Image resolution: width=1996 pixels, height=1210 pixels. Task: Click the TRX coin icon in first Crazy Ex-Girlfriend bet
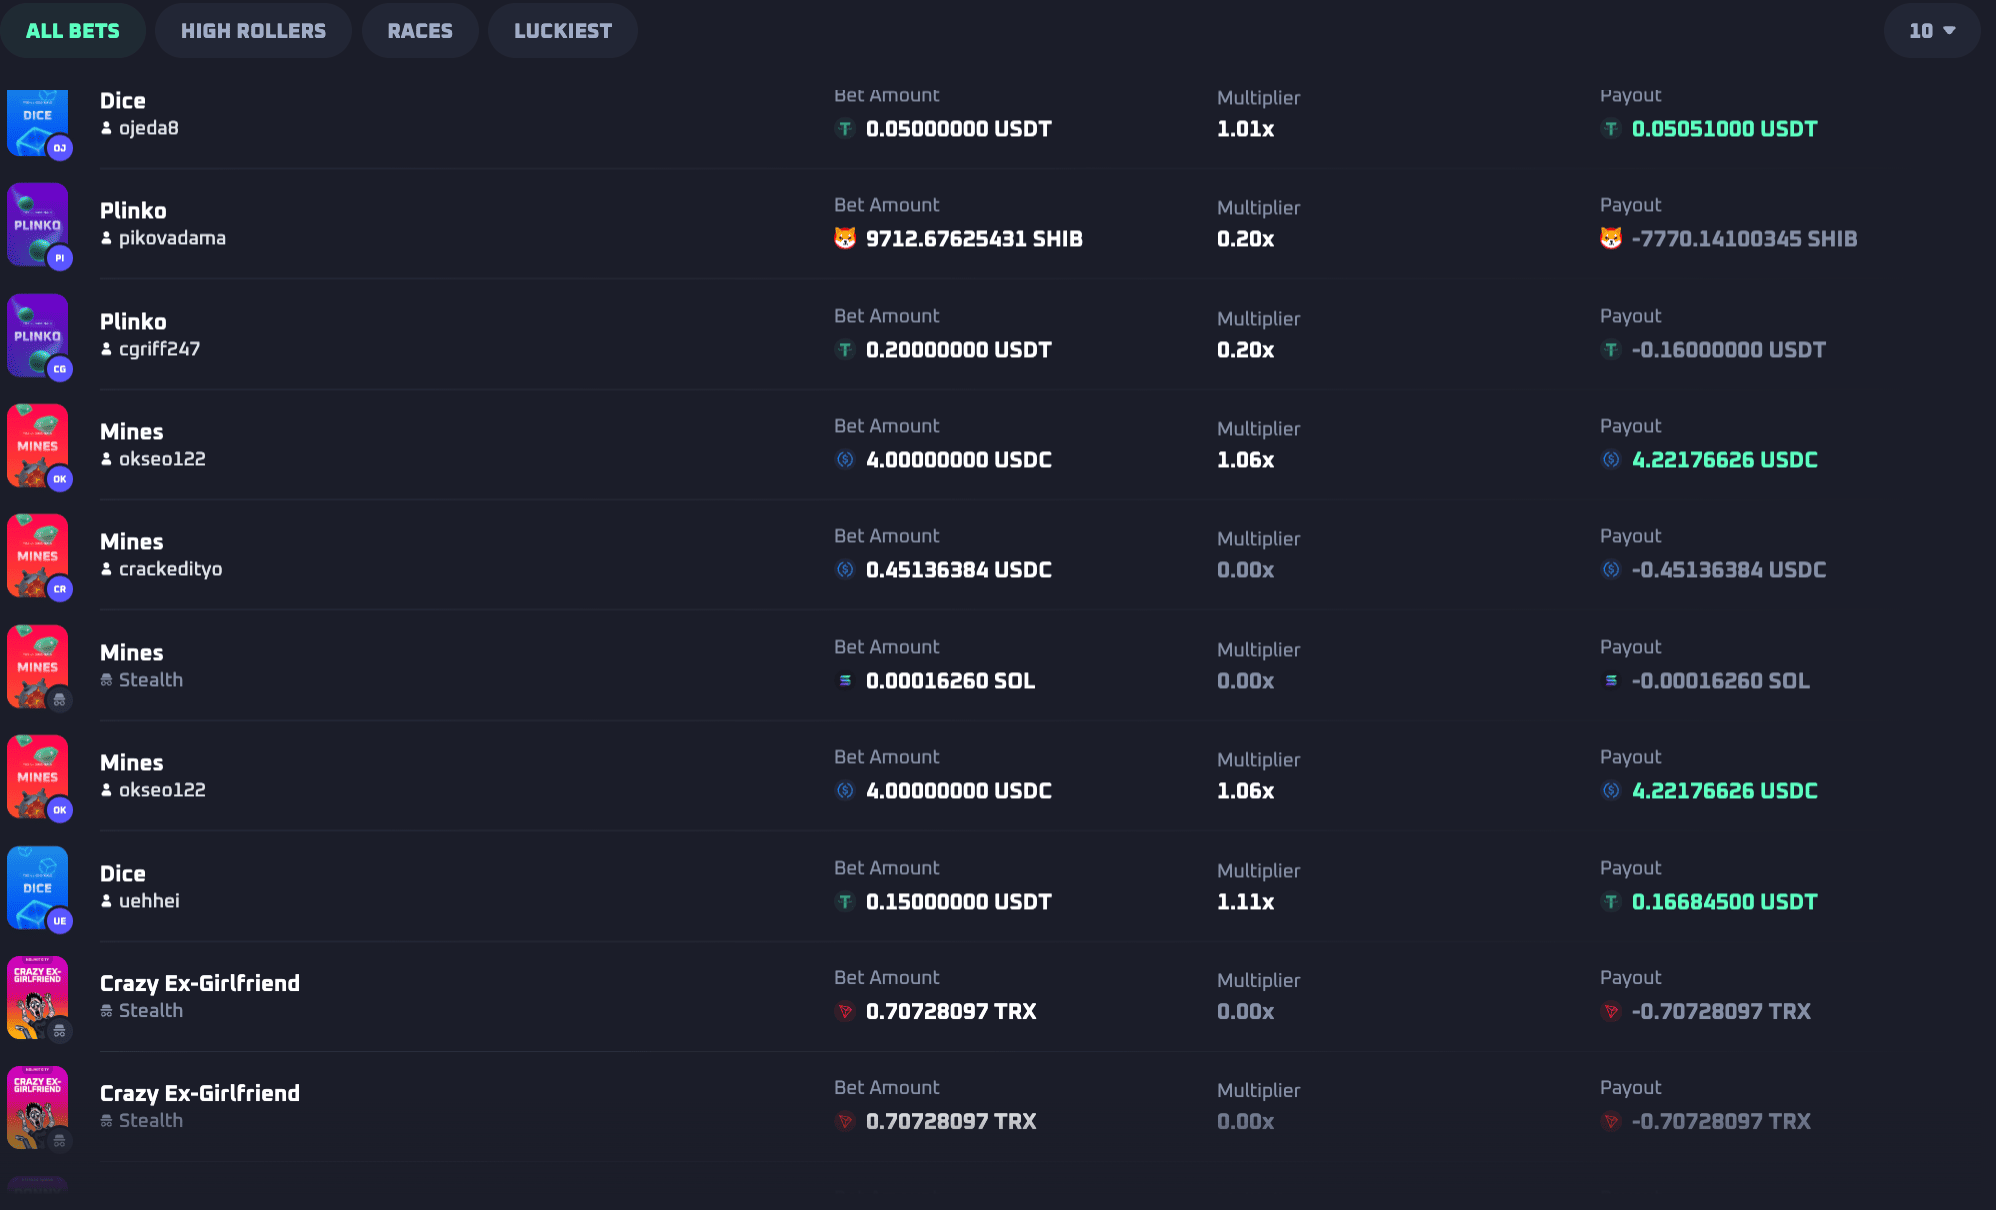coord(845,1012)
